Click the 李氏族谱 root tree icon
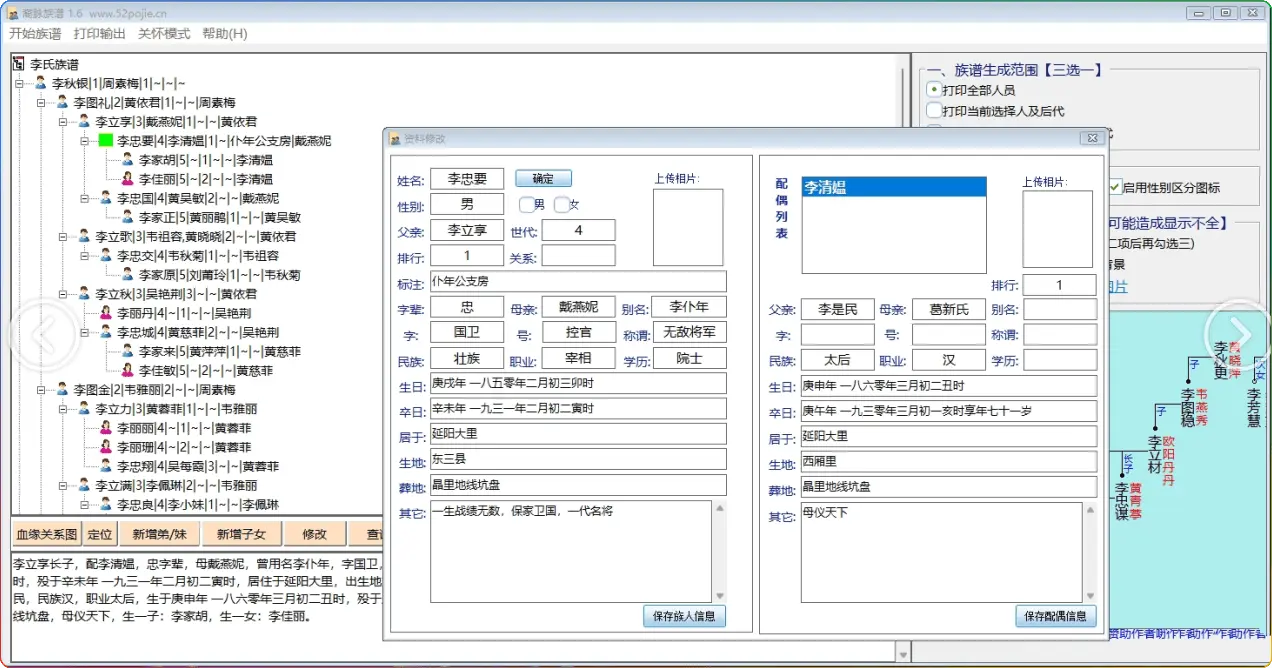 tap(18, 64)
